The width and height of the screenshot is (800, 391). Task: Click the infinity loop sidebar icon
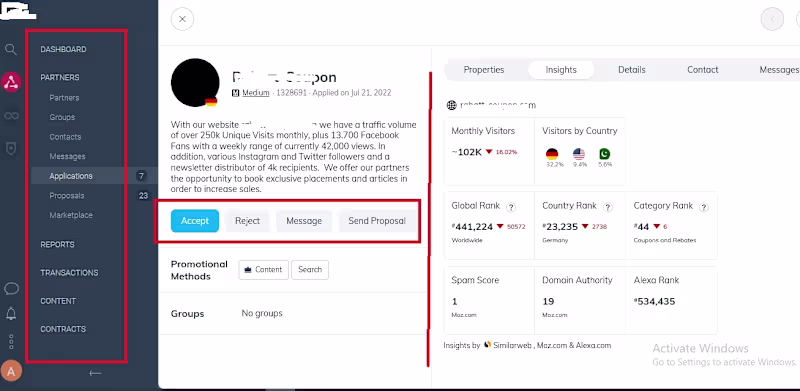(x=11, y=116)
